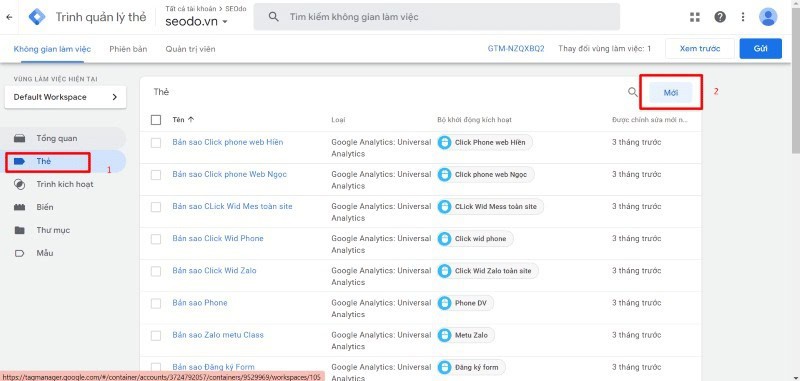
Task: Click the Bộ khởi động kích hoạt column header
Action: 474,120
